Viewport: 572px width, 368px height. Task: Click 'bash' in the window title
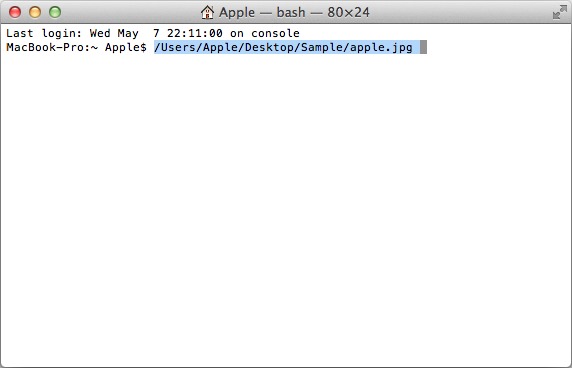pos(291,12)
